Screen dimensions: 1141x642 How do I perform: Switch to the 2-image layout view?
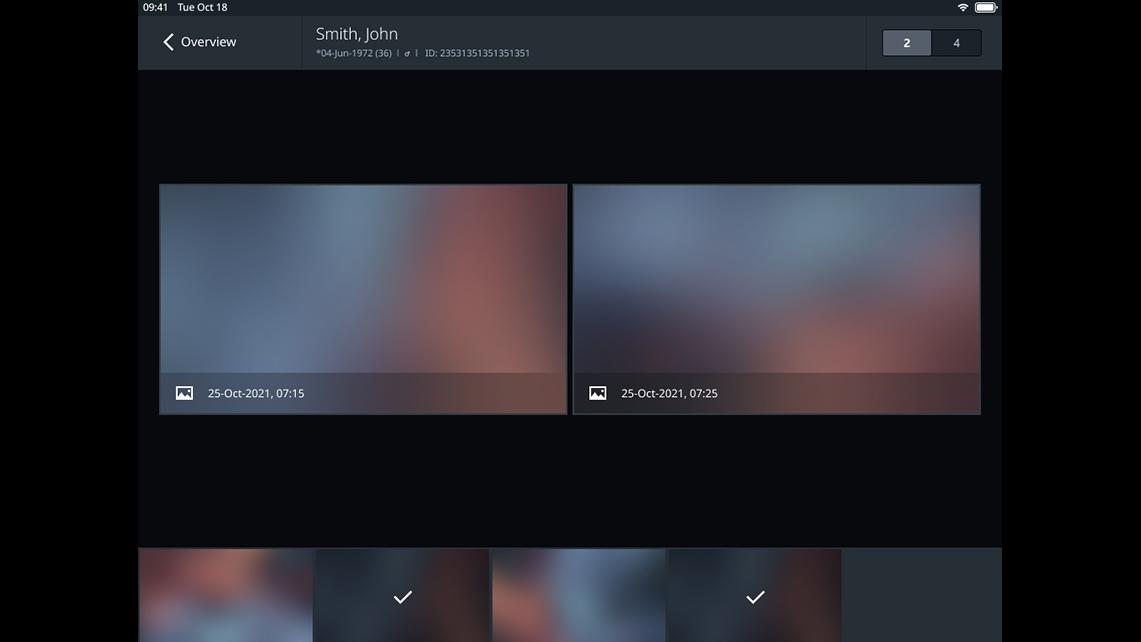point(907,43)
